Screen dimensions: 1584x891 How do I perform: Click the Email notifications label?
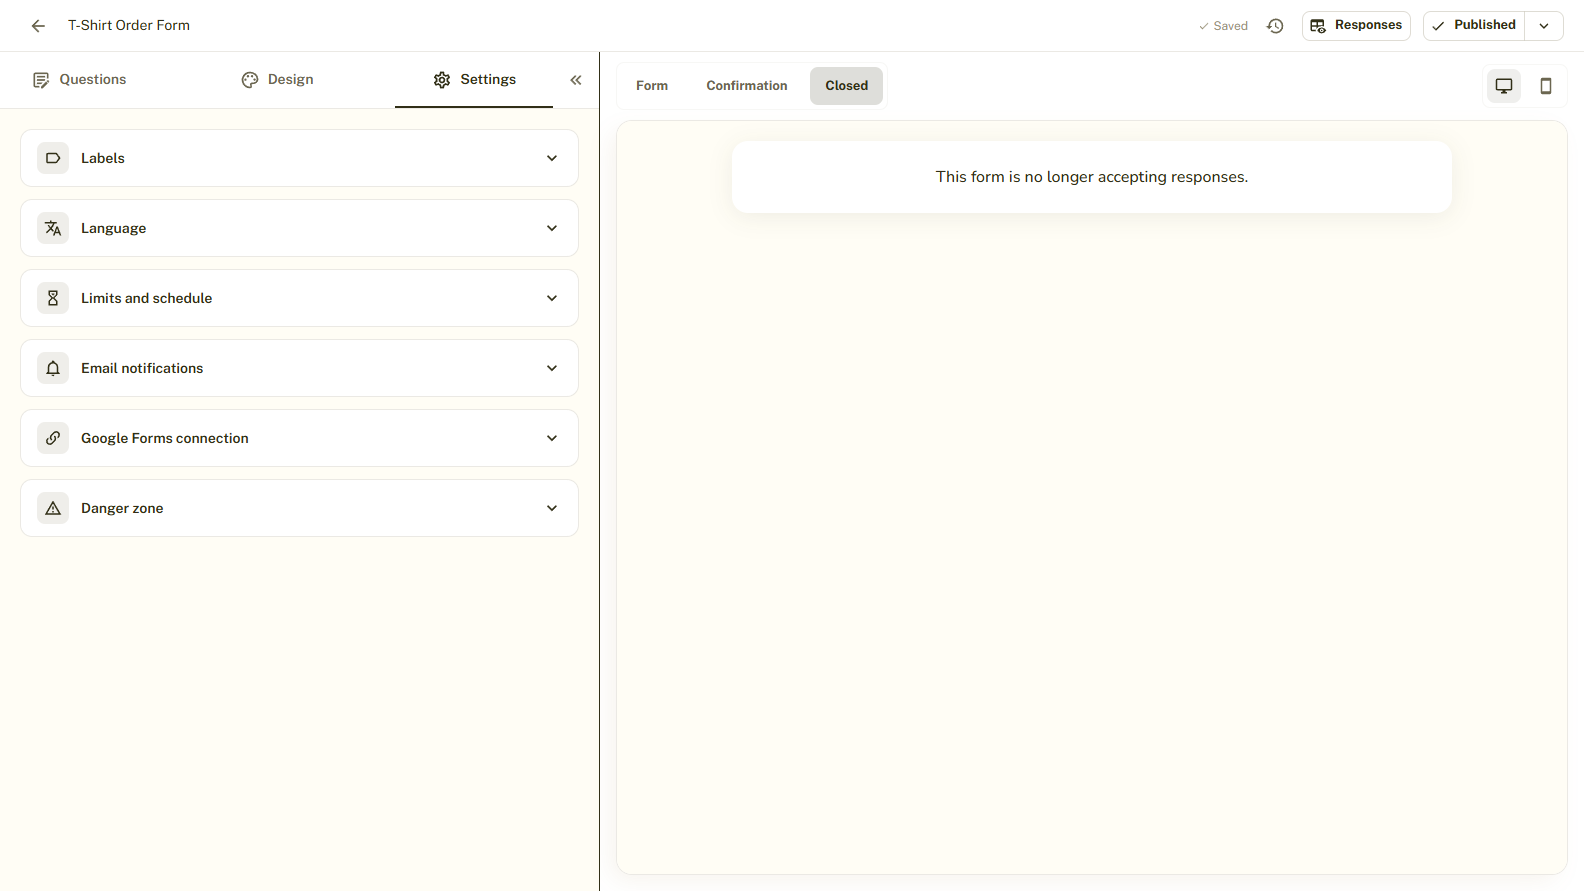click(142, 368)
